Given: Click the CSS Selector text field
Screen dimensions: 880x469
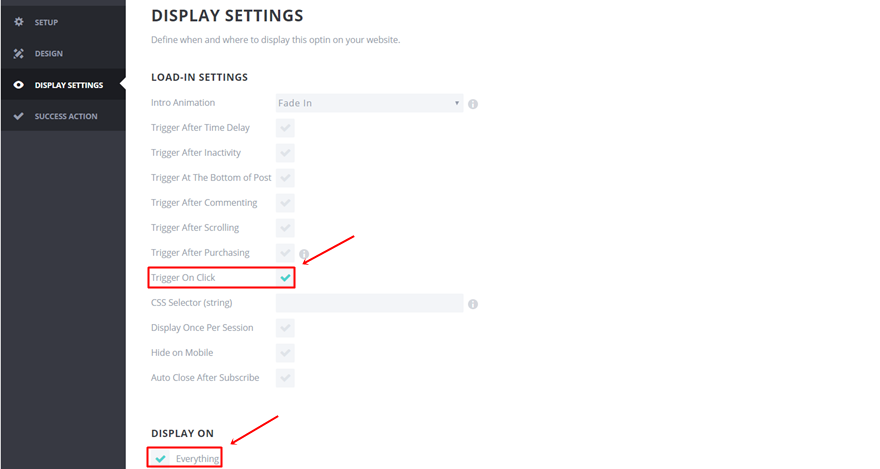Looking at the screenshot, I should [369, 303].
